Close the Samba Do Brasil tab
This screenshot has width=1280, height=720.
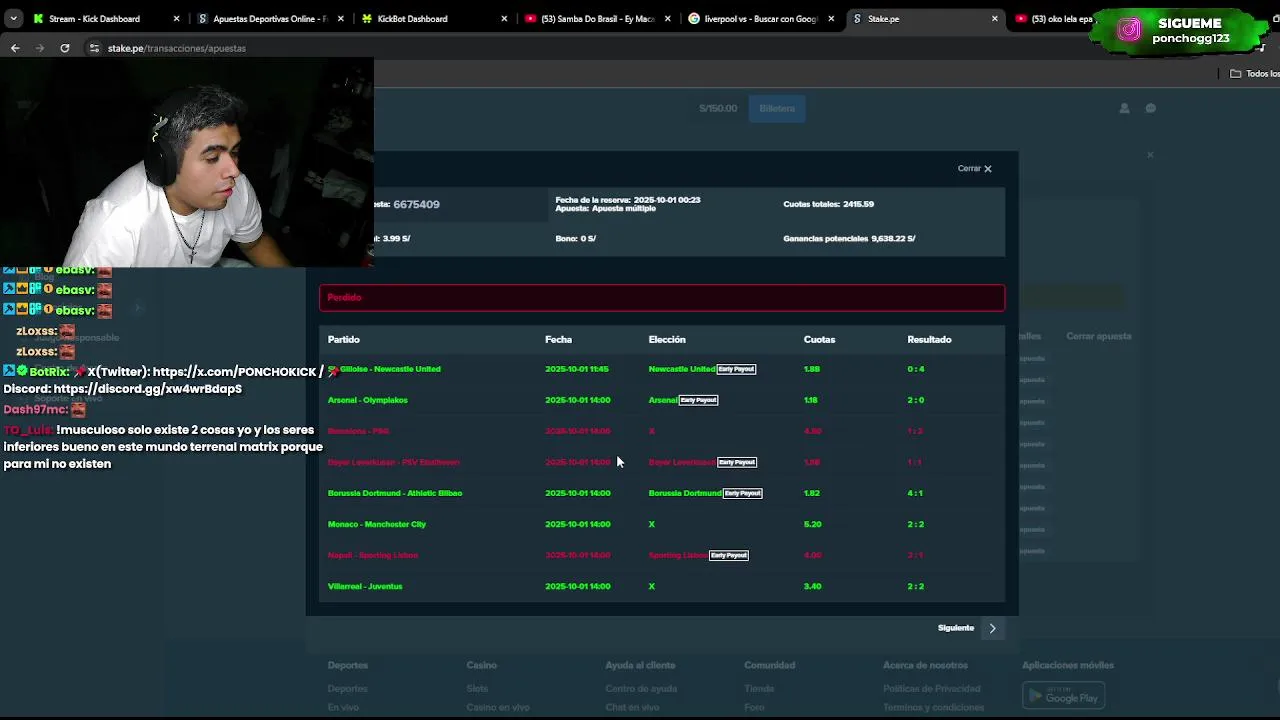[x=668, y=19]
